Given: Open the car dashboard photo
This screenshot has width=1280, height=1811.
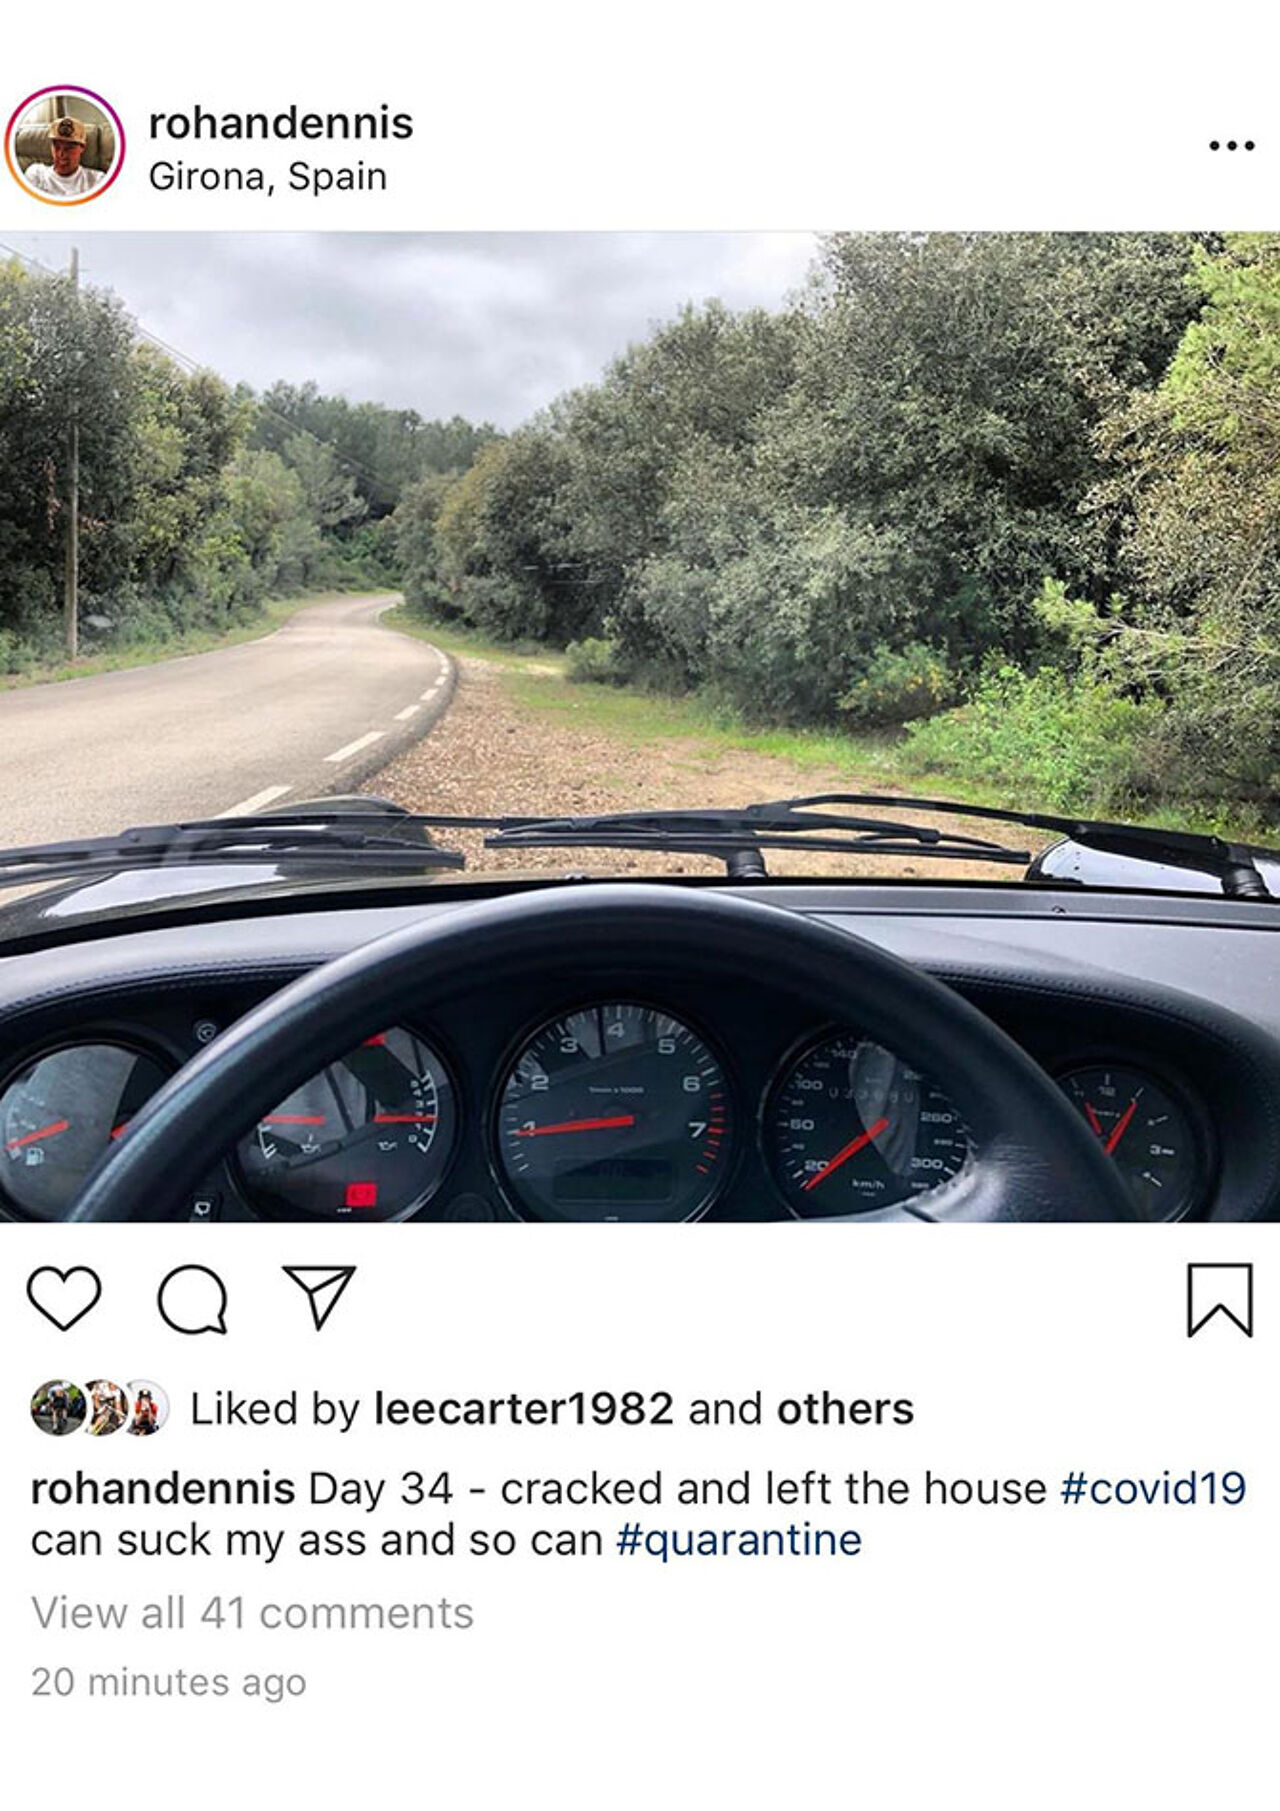Looking at the screenshot, I should pos(640,727).
